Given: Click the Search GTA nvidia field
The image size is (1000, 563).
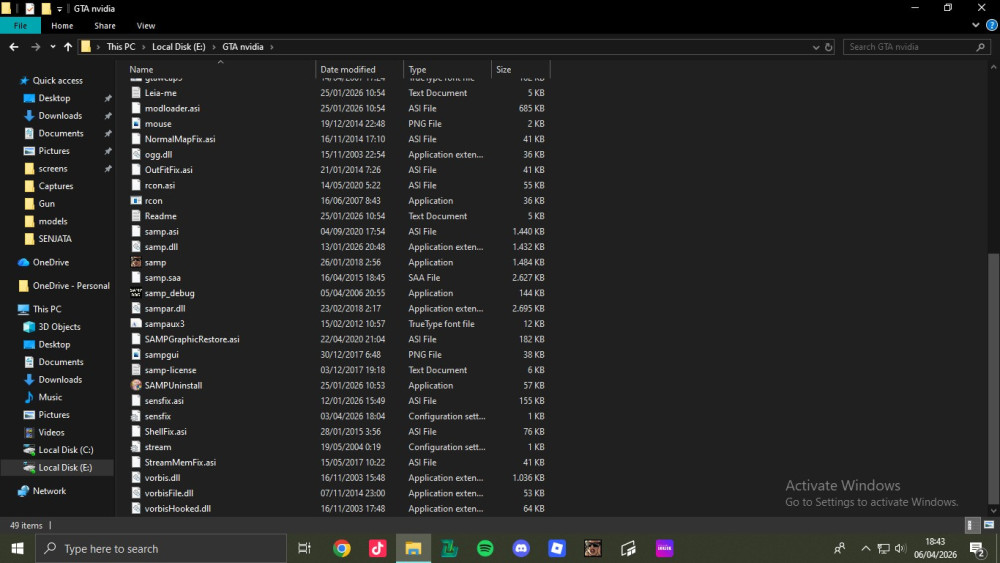Looking at the screenshot, I should (x=916, y=47).
